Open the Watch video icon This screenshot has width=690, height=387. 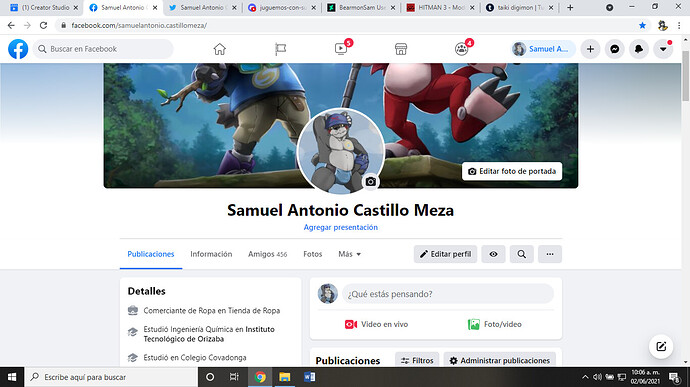[341, 49]
